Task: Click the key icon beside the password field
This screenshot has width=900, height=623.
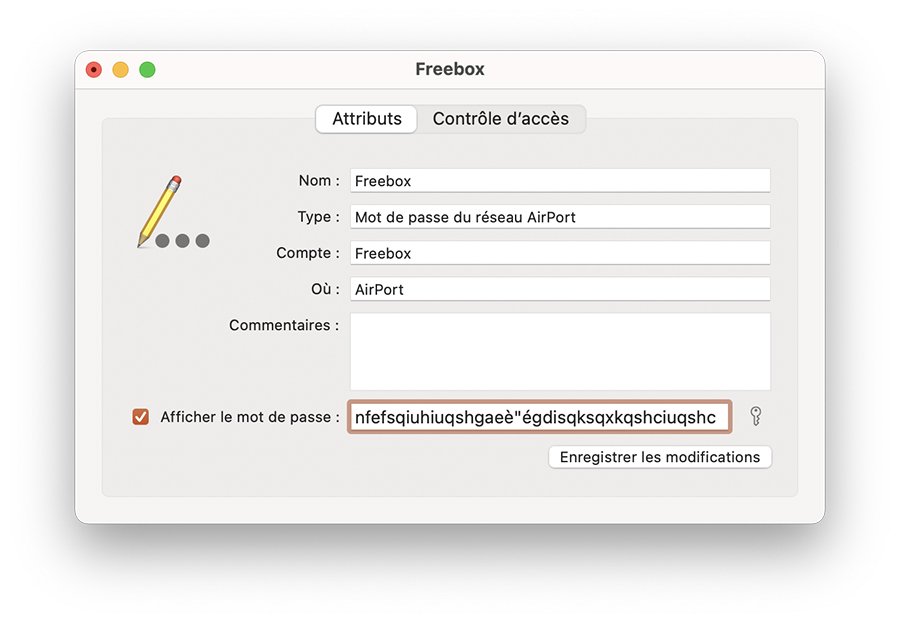Action: [755, 417]
